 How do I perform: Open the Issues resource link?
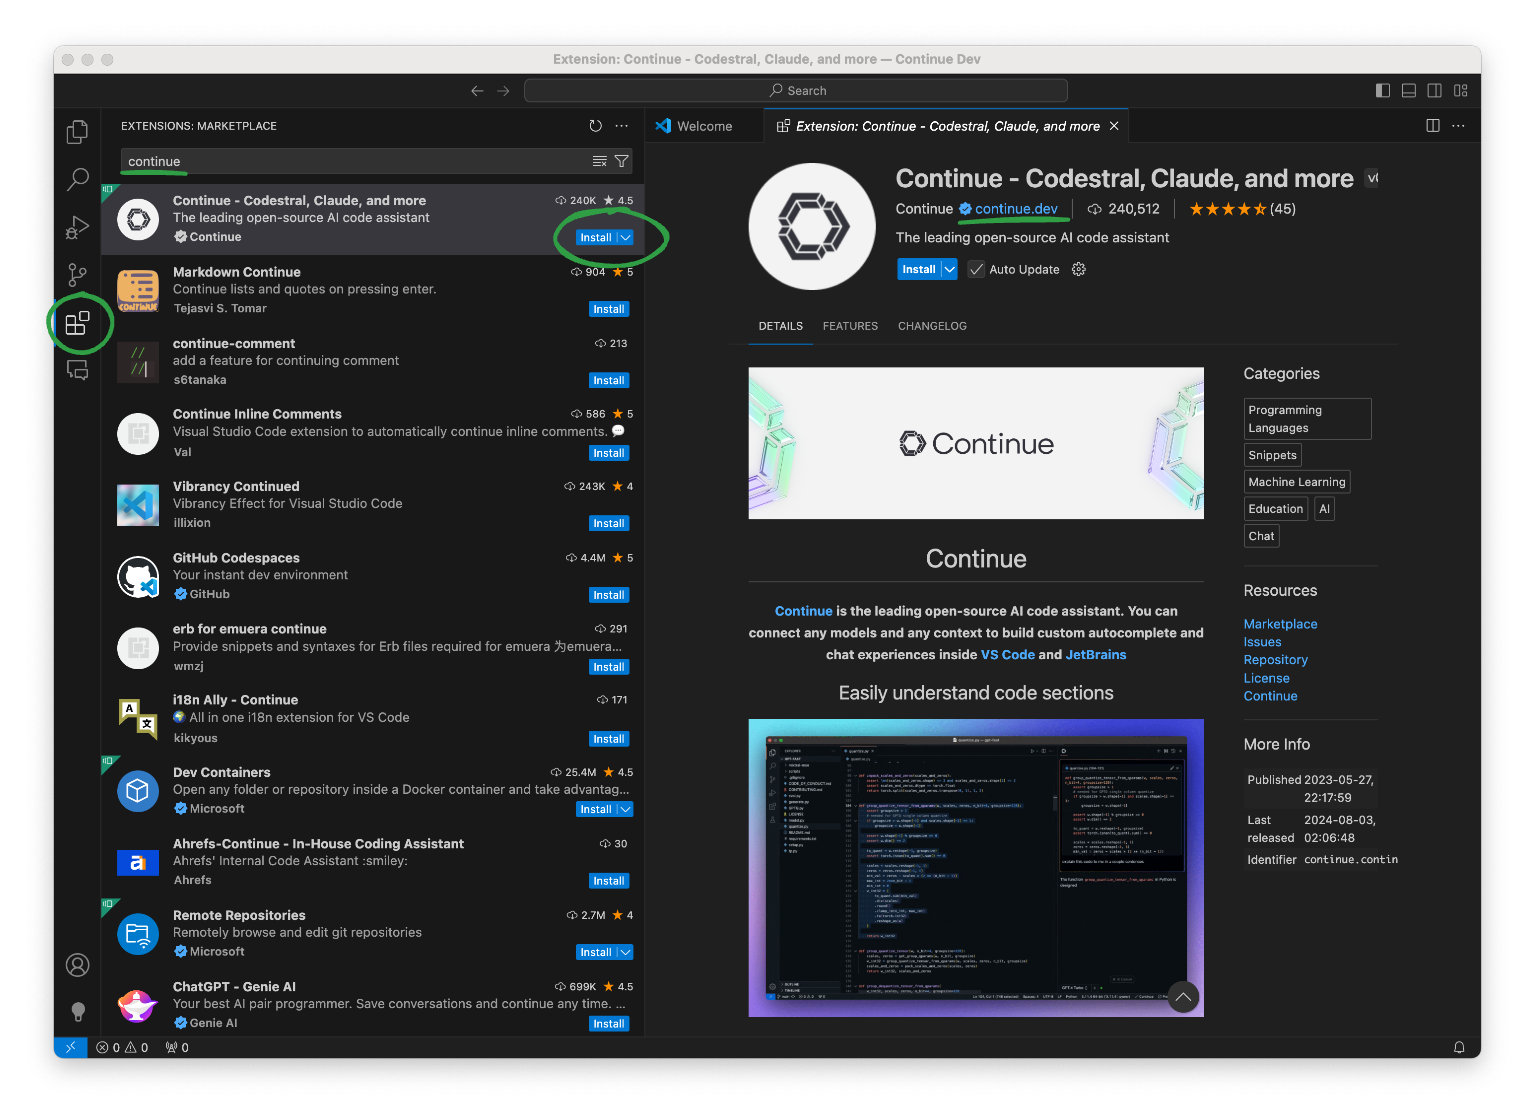(x=1262, y=642)
